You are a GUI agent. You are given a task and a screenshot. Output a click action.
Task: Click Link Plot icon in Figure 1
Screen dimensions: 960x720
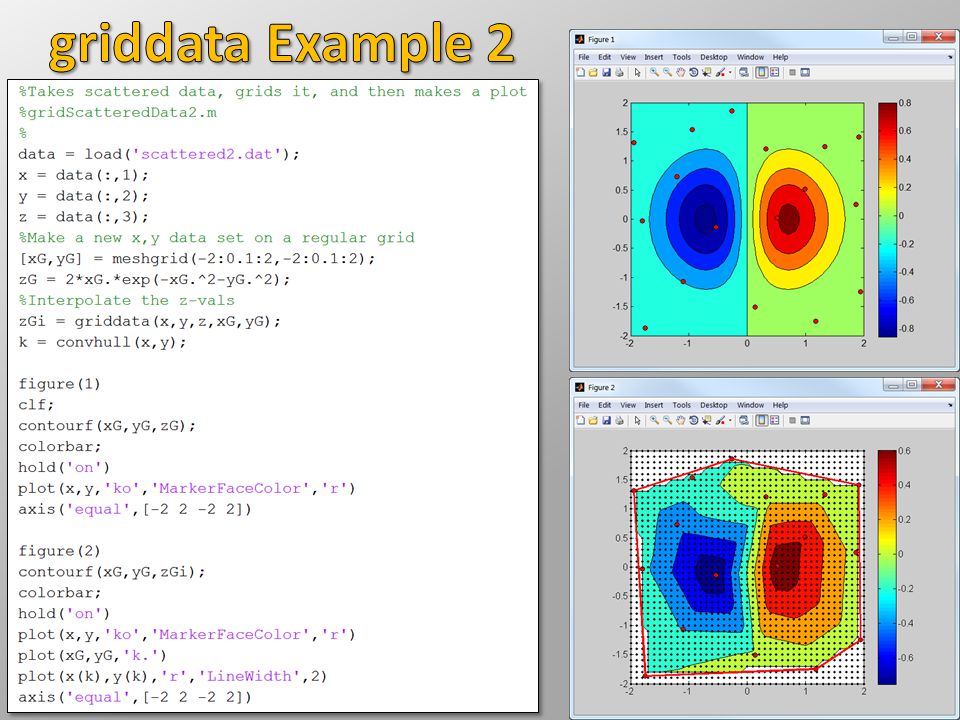(x=744, y=72)
